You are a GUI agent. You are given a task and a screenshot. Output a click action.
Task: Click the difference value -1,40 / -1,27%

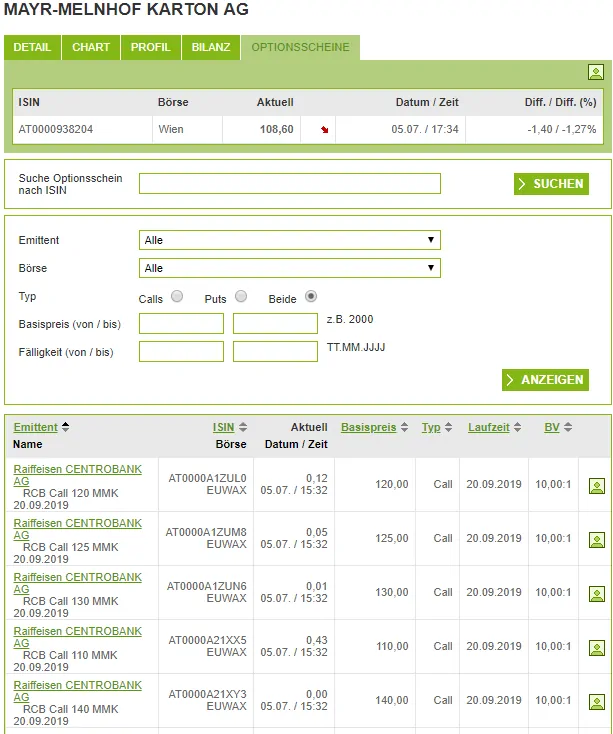pos(562,129)
